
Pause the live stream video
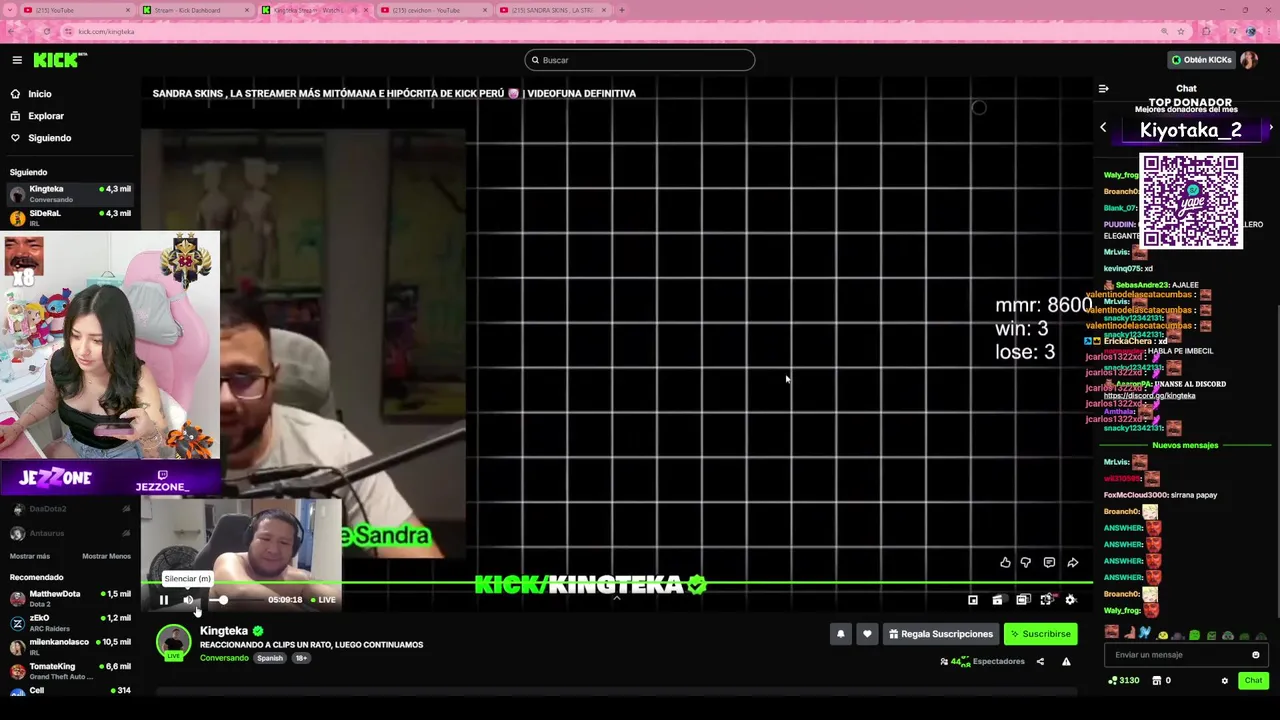point(164,600)
